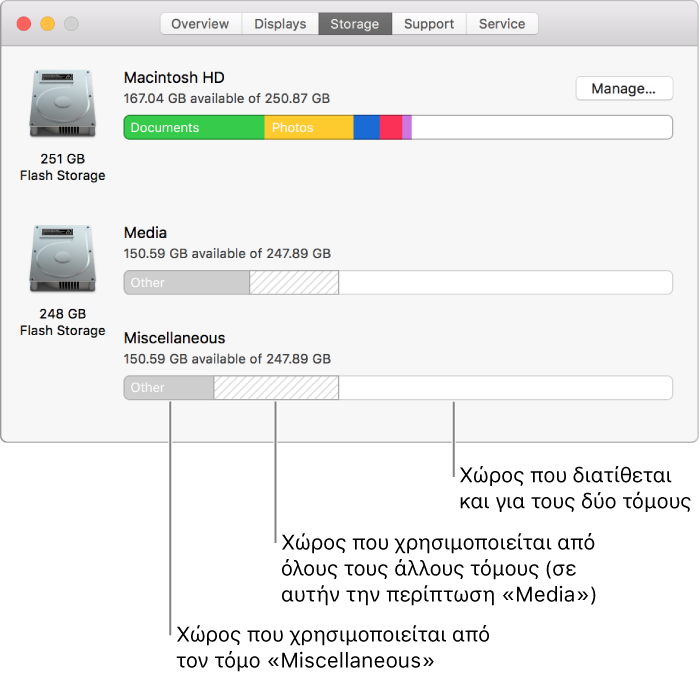The height and width of the screenshot is (678, 700).
Task: Select the yellow Photos storage segment
Action: [x=309, y=128]
